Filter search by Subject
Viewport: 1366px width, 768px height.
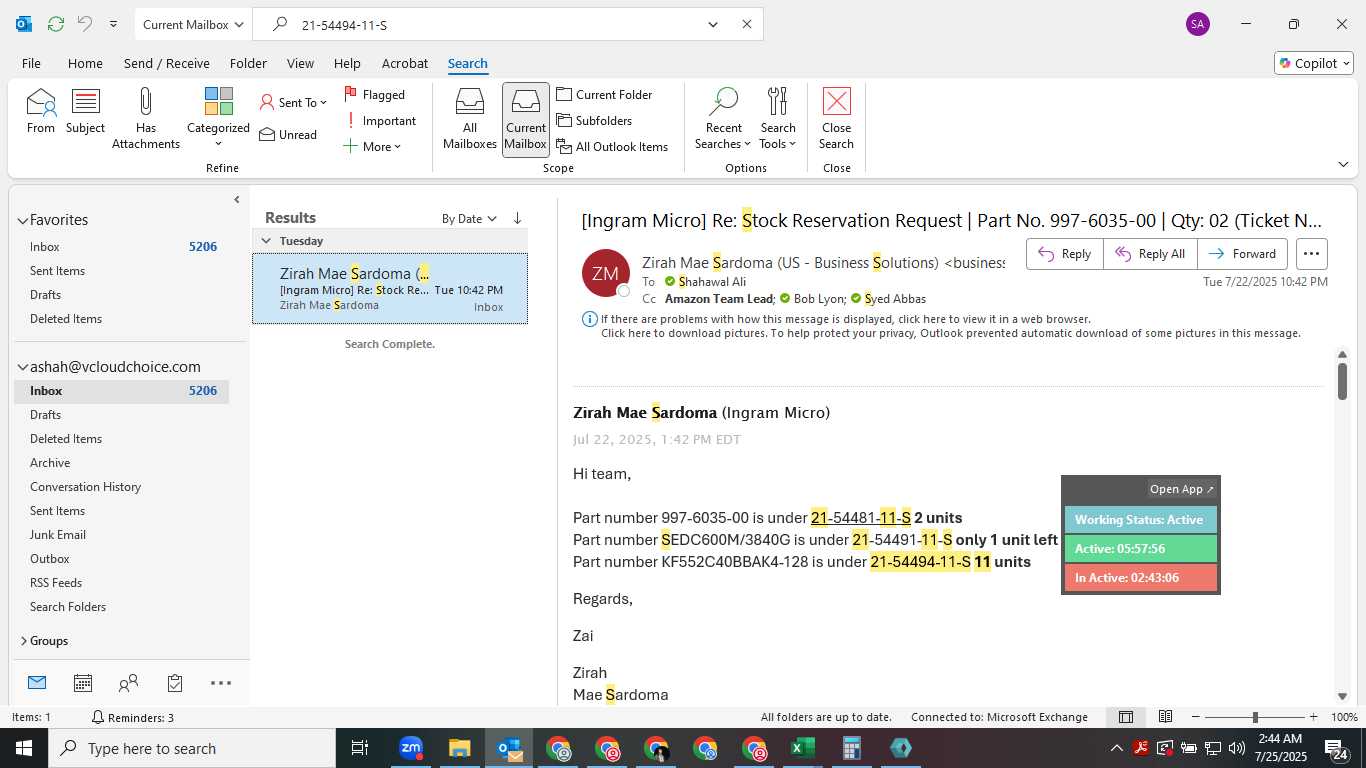85,111
